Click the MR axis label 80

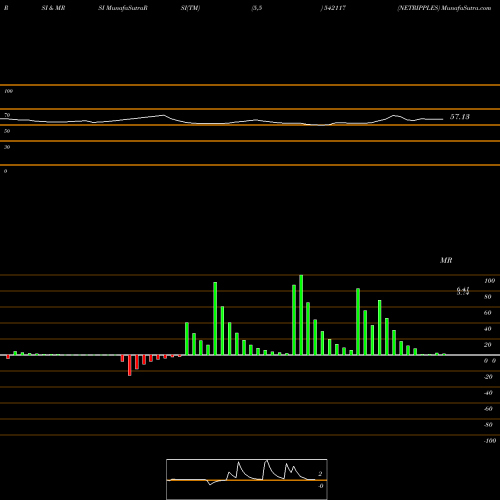[x=488, y=297]
